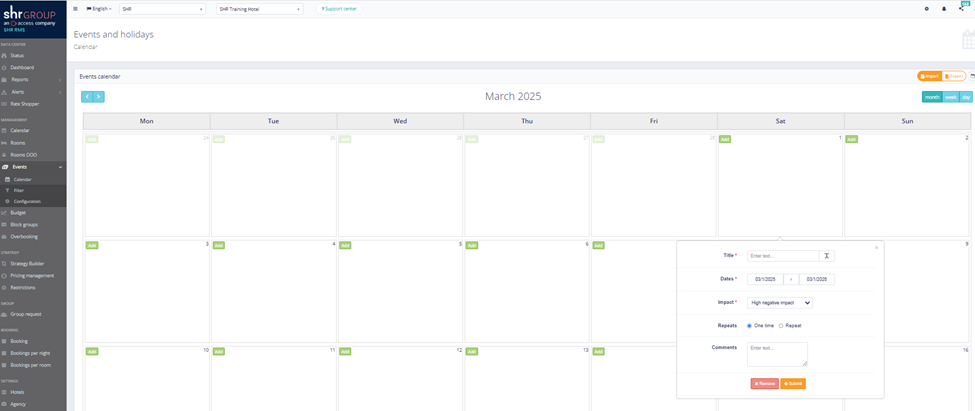
Task: Add event on March 10
Action: tap(92, 351)
